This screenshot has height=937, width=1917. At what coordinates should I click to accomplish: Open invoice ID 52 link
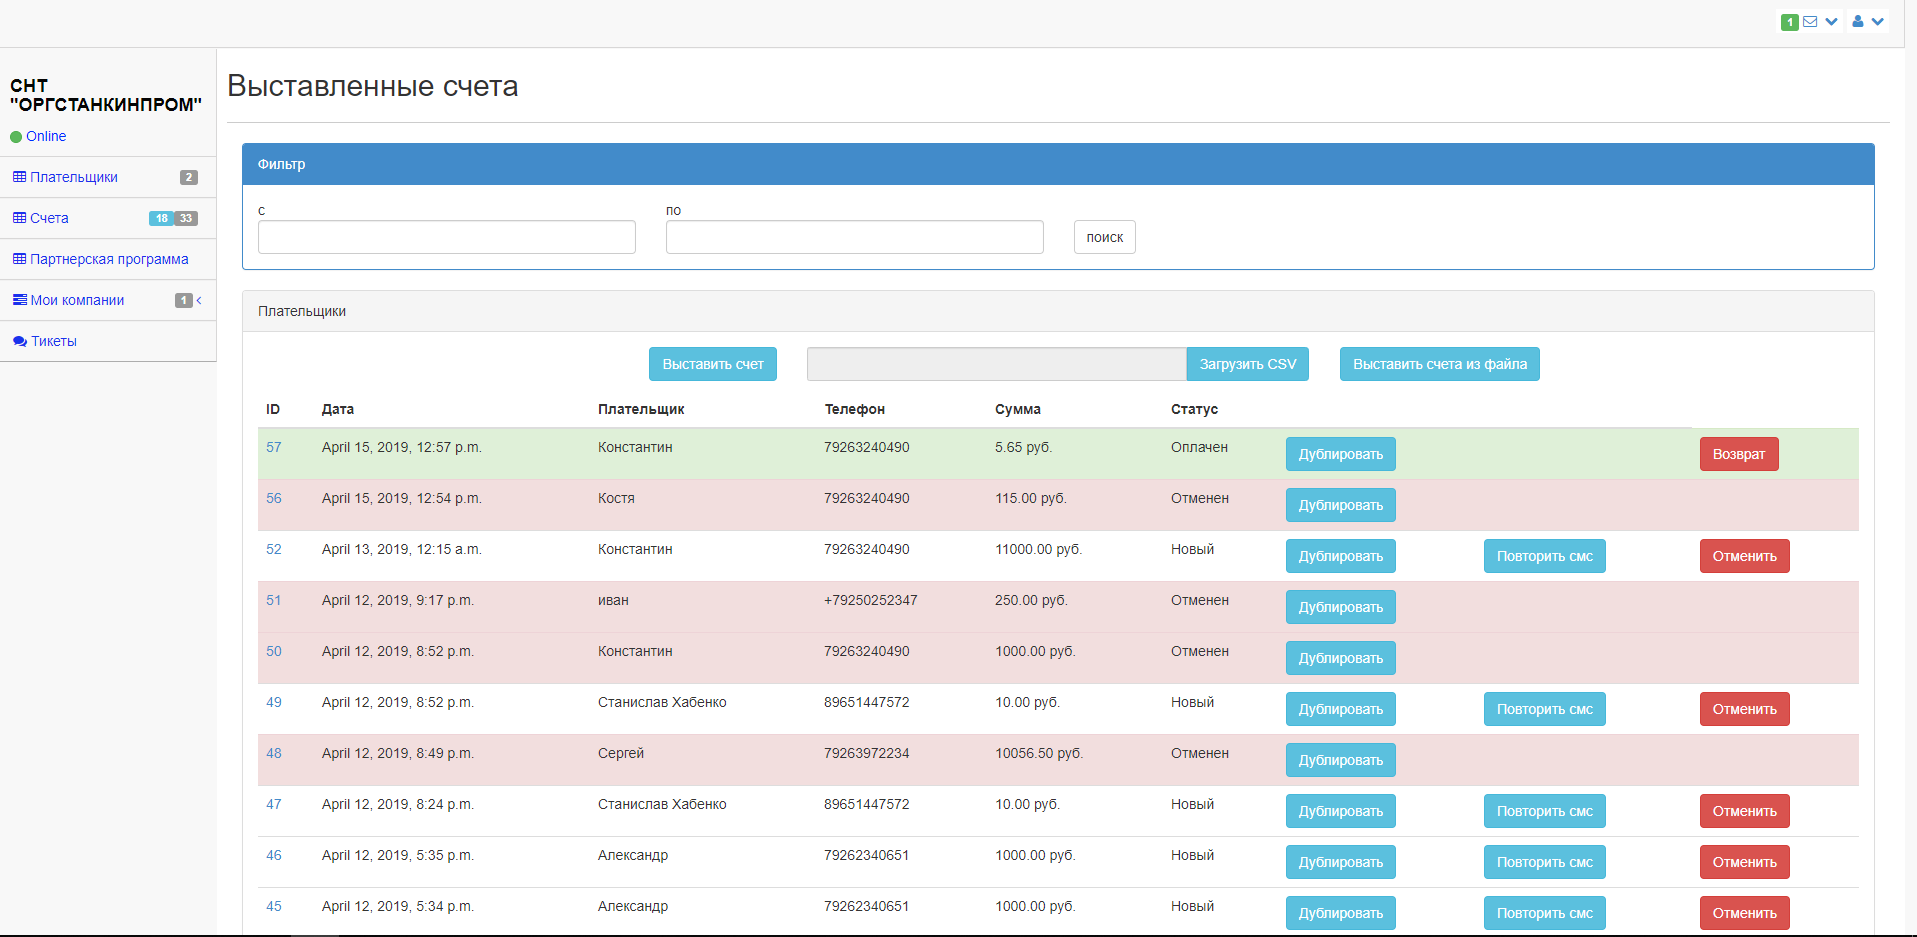pyautogui.click(x=274, y=549)
